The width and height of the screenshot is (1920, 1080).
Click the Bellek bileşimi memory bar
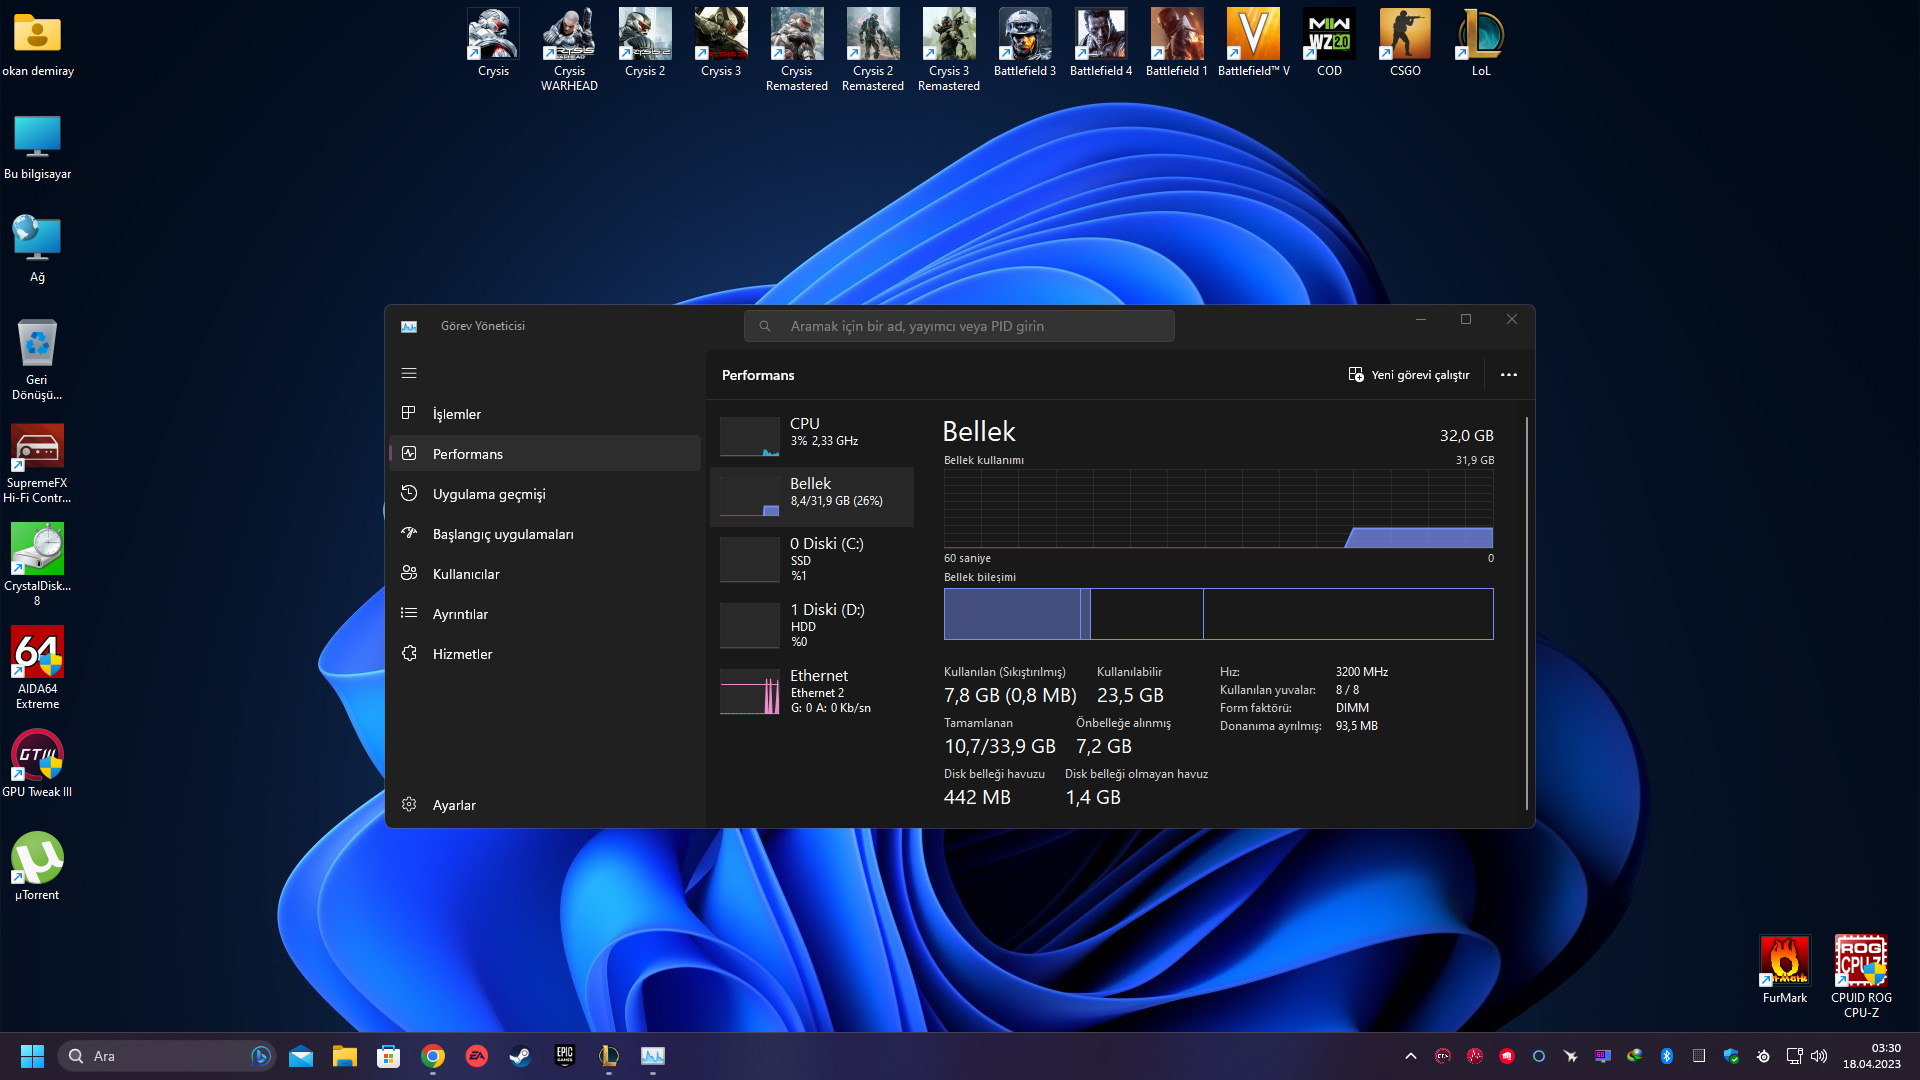tap(1217, 614)
